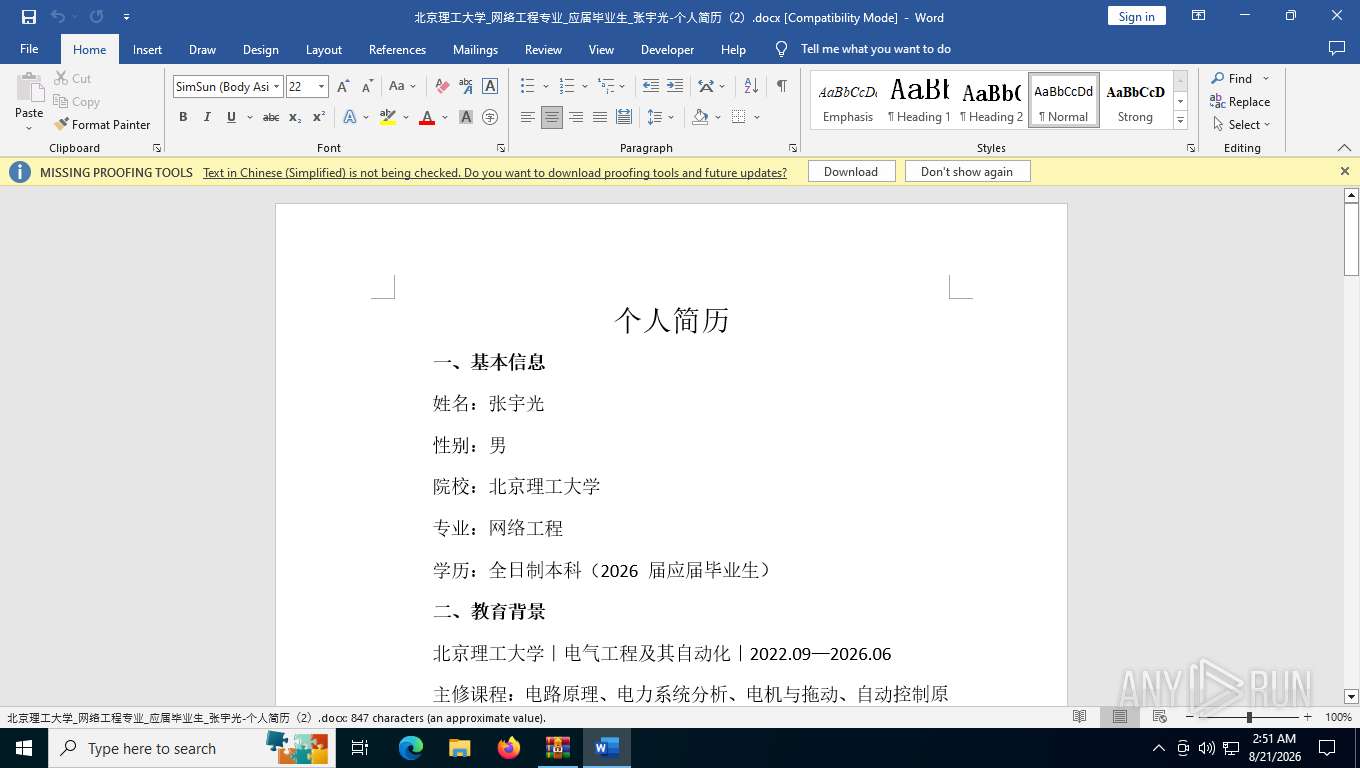Click the Phonetic Guide icon
The width and height of the screenshot is (1360, 768).
tap(465, 87)
